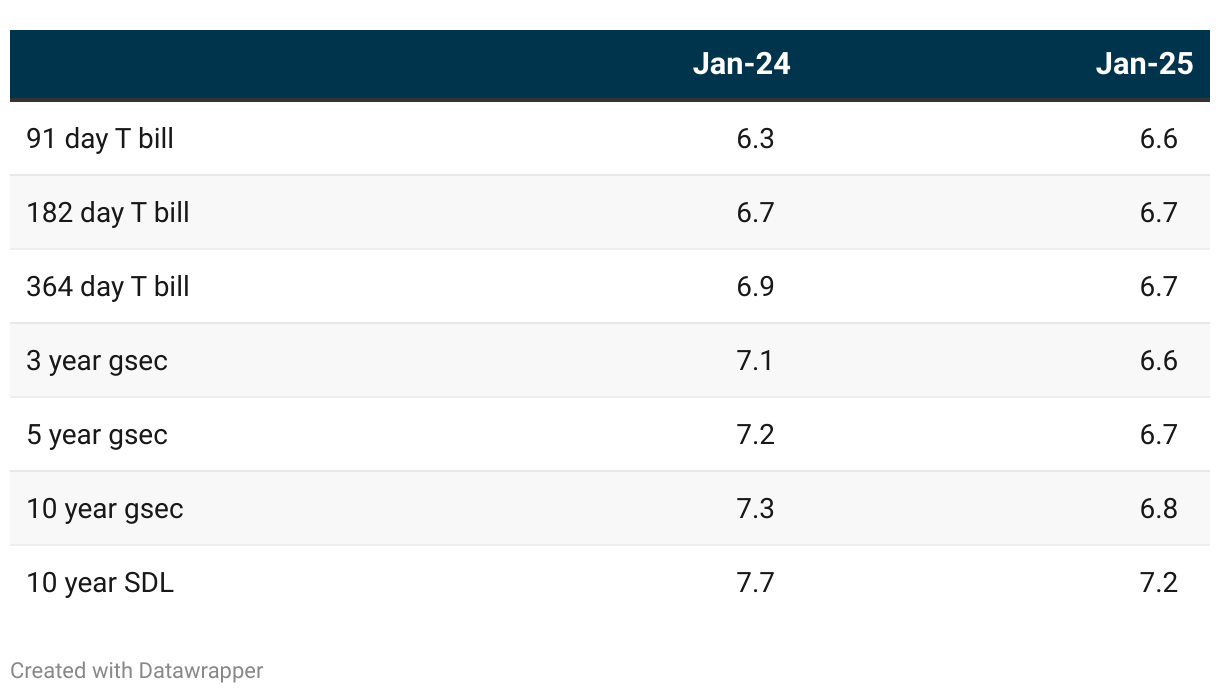Viewport: 1220px width, 694px height.
Task: Click the 6.3 value for 91 day T bill
Action: tap(755, 139)
